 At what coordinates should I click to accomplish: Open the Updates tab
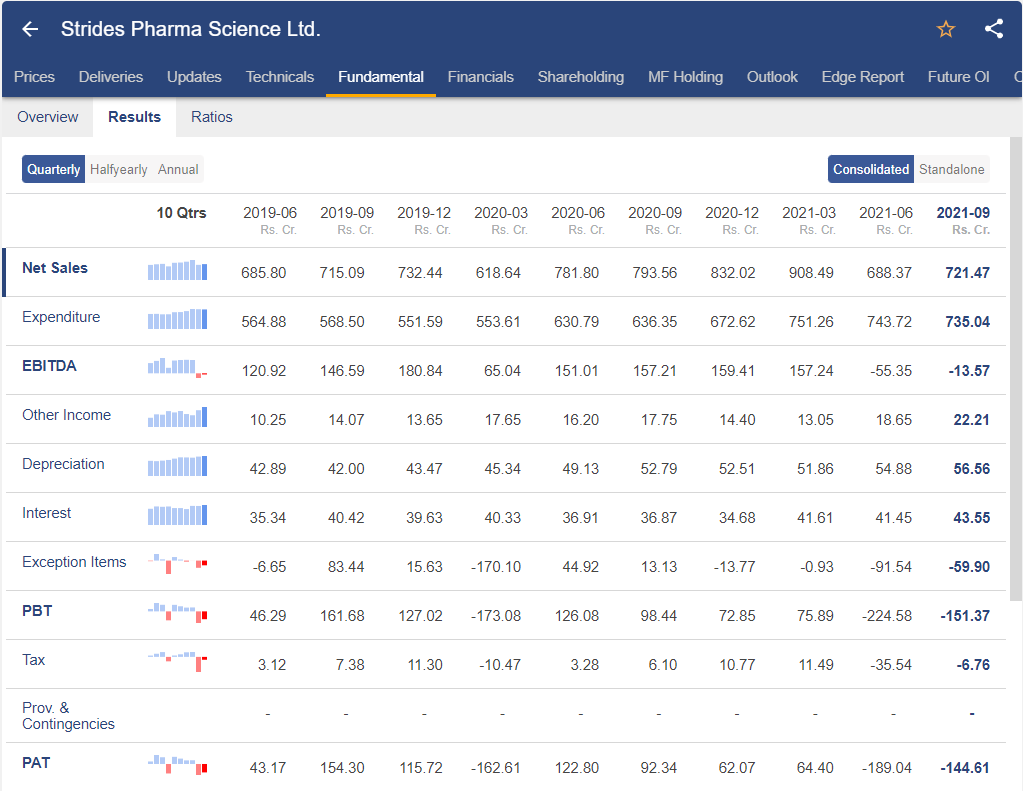coord(194,77)
